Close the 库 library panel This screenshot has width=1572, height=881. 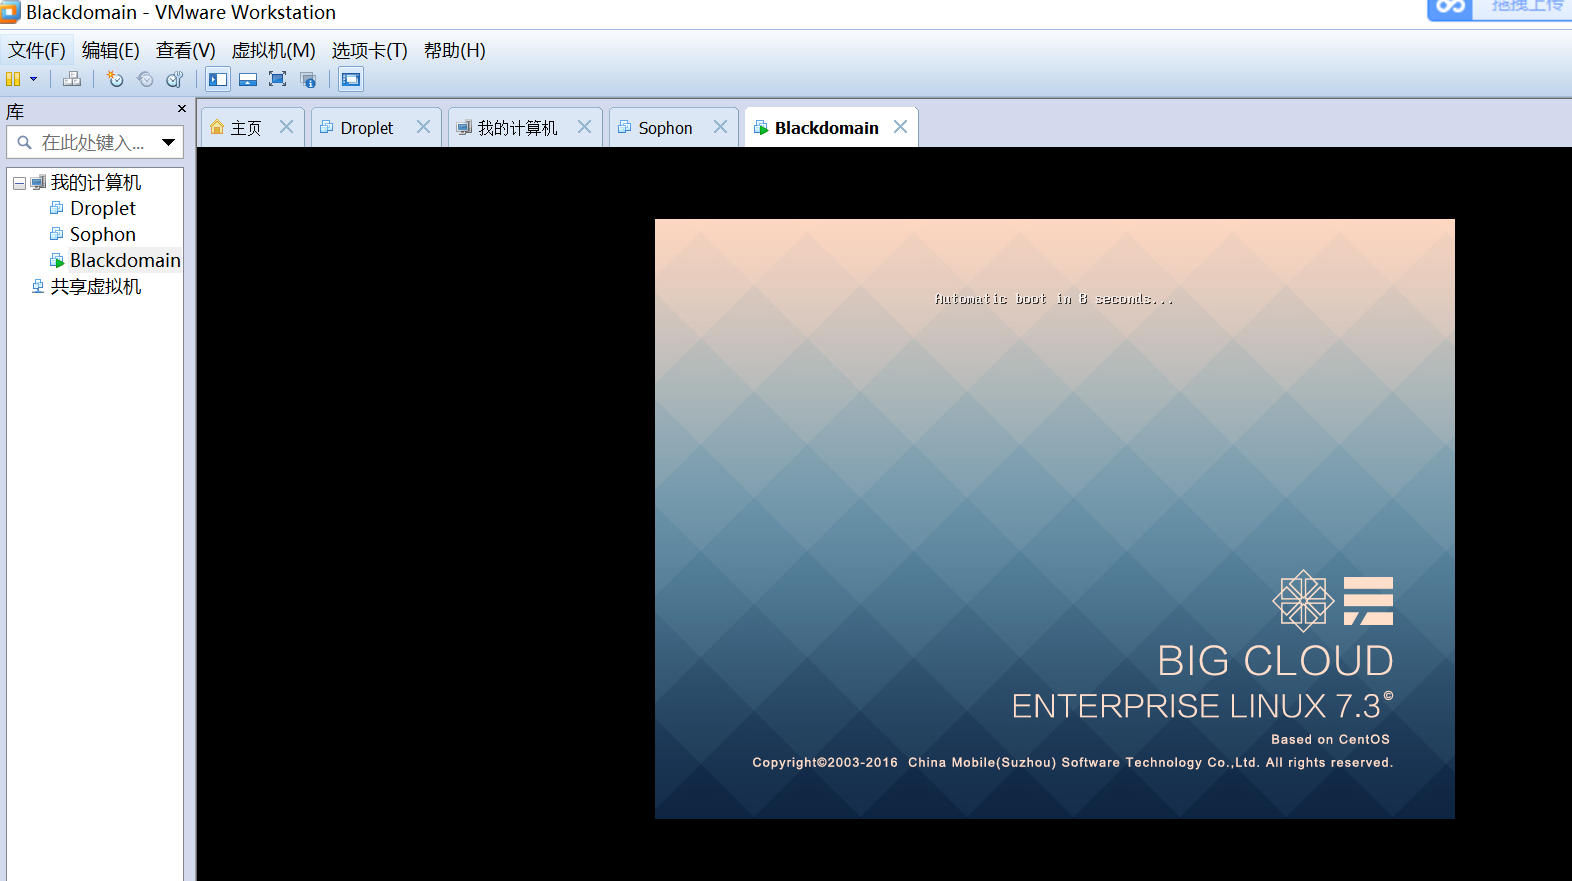point(182,109)
